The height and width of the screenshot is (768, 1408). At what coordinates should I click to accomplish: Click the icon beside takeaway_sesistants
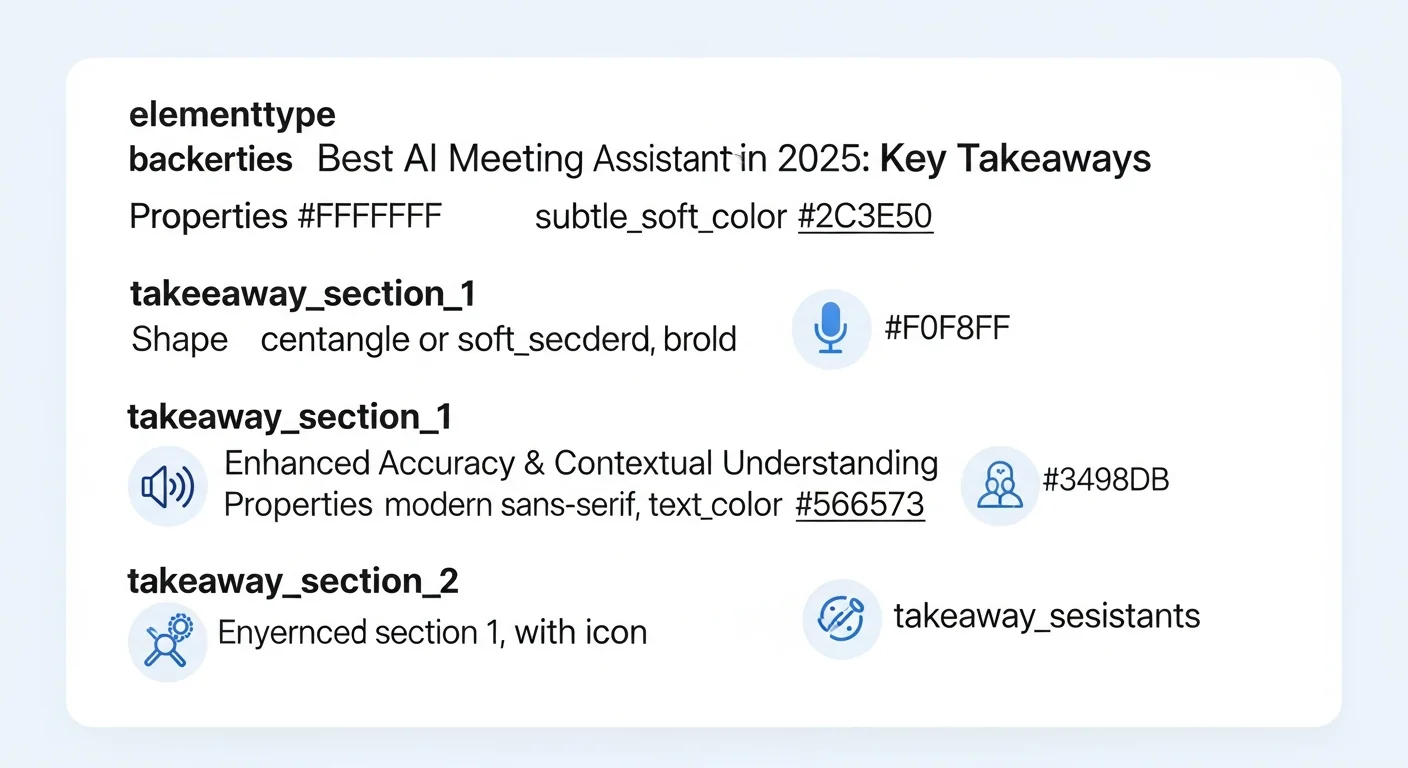841,619
